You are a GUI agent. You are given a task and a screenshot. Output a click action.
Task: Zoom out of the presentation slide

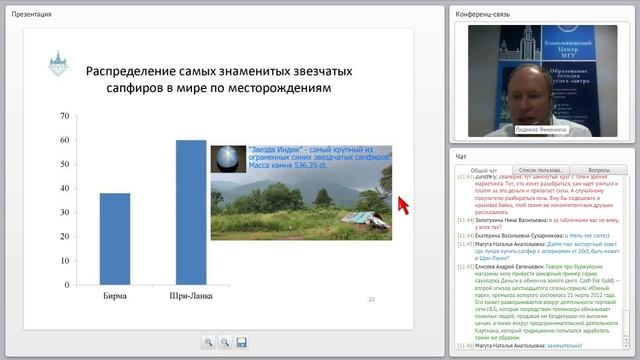[x=225, y=342]
